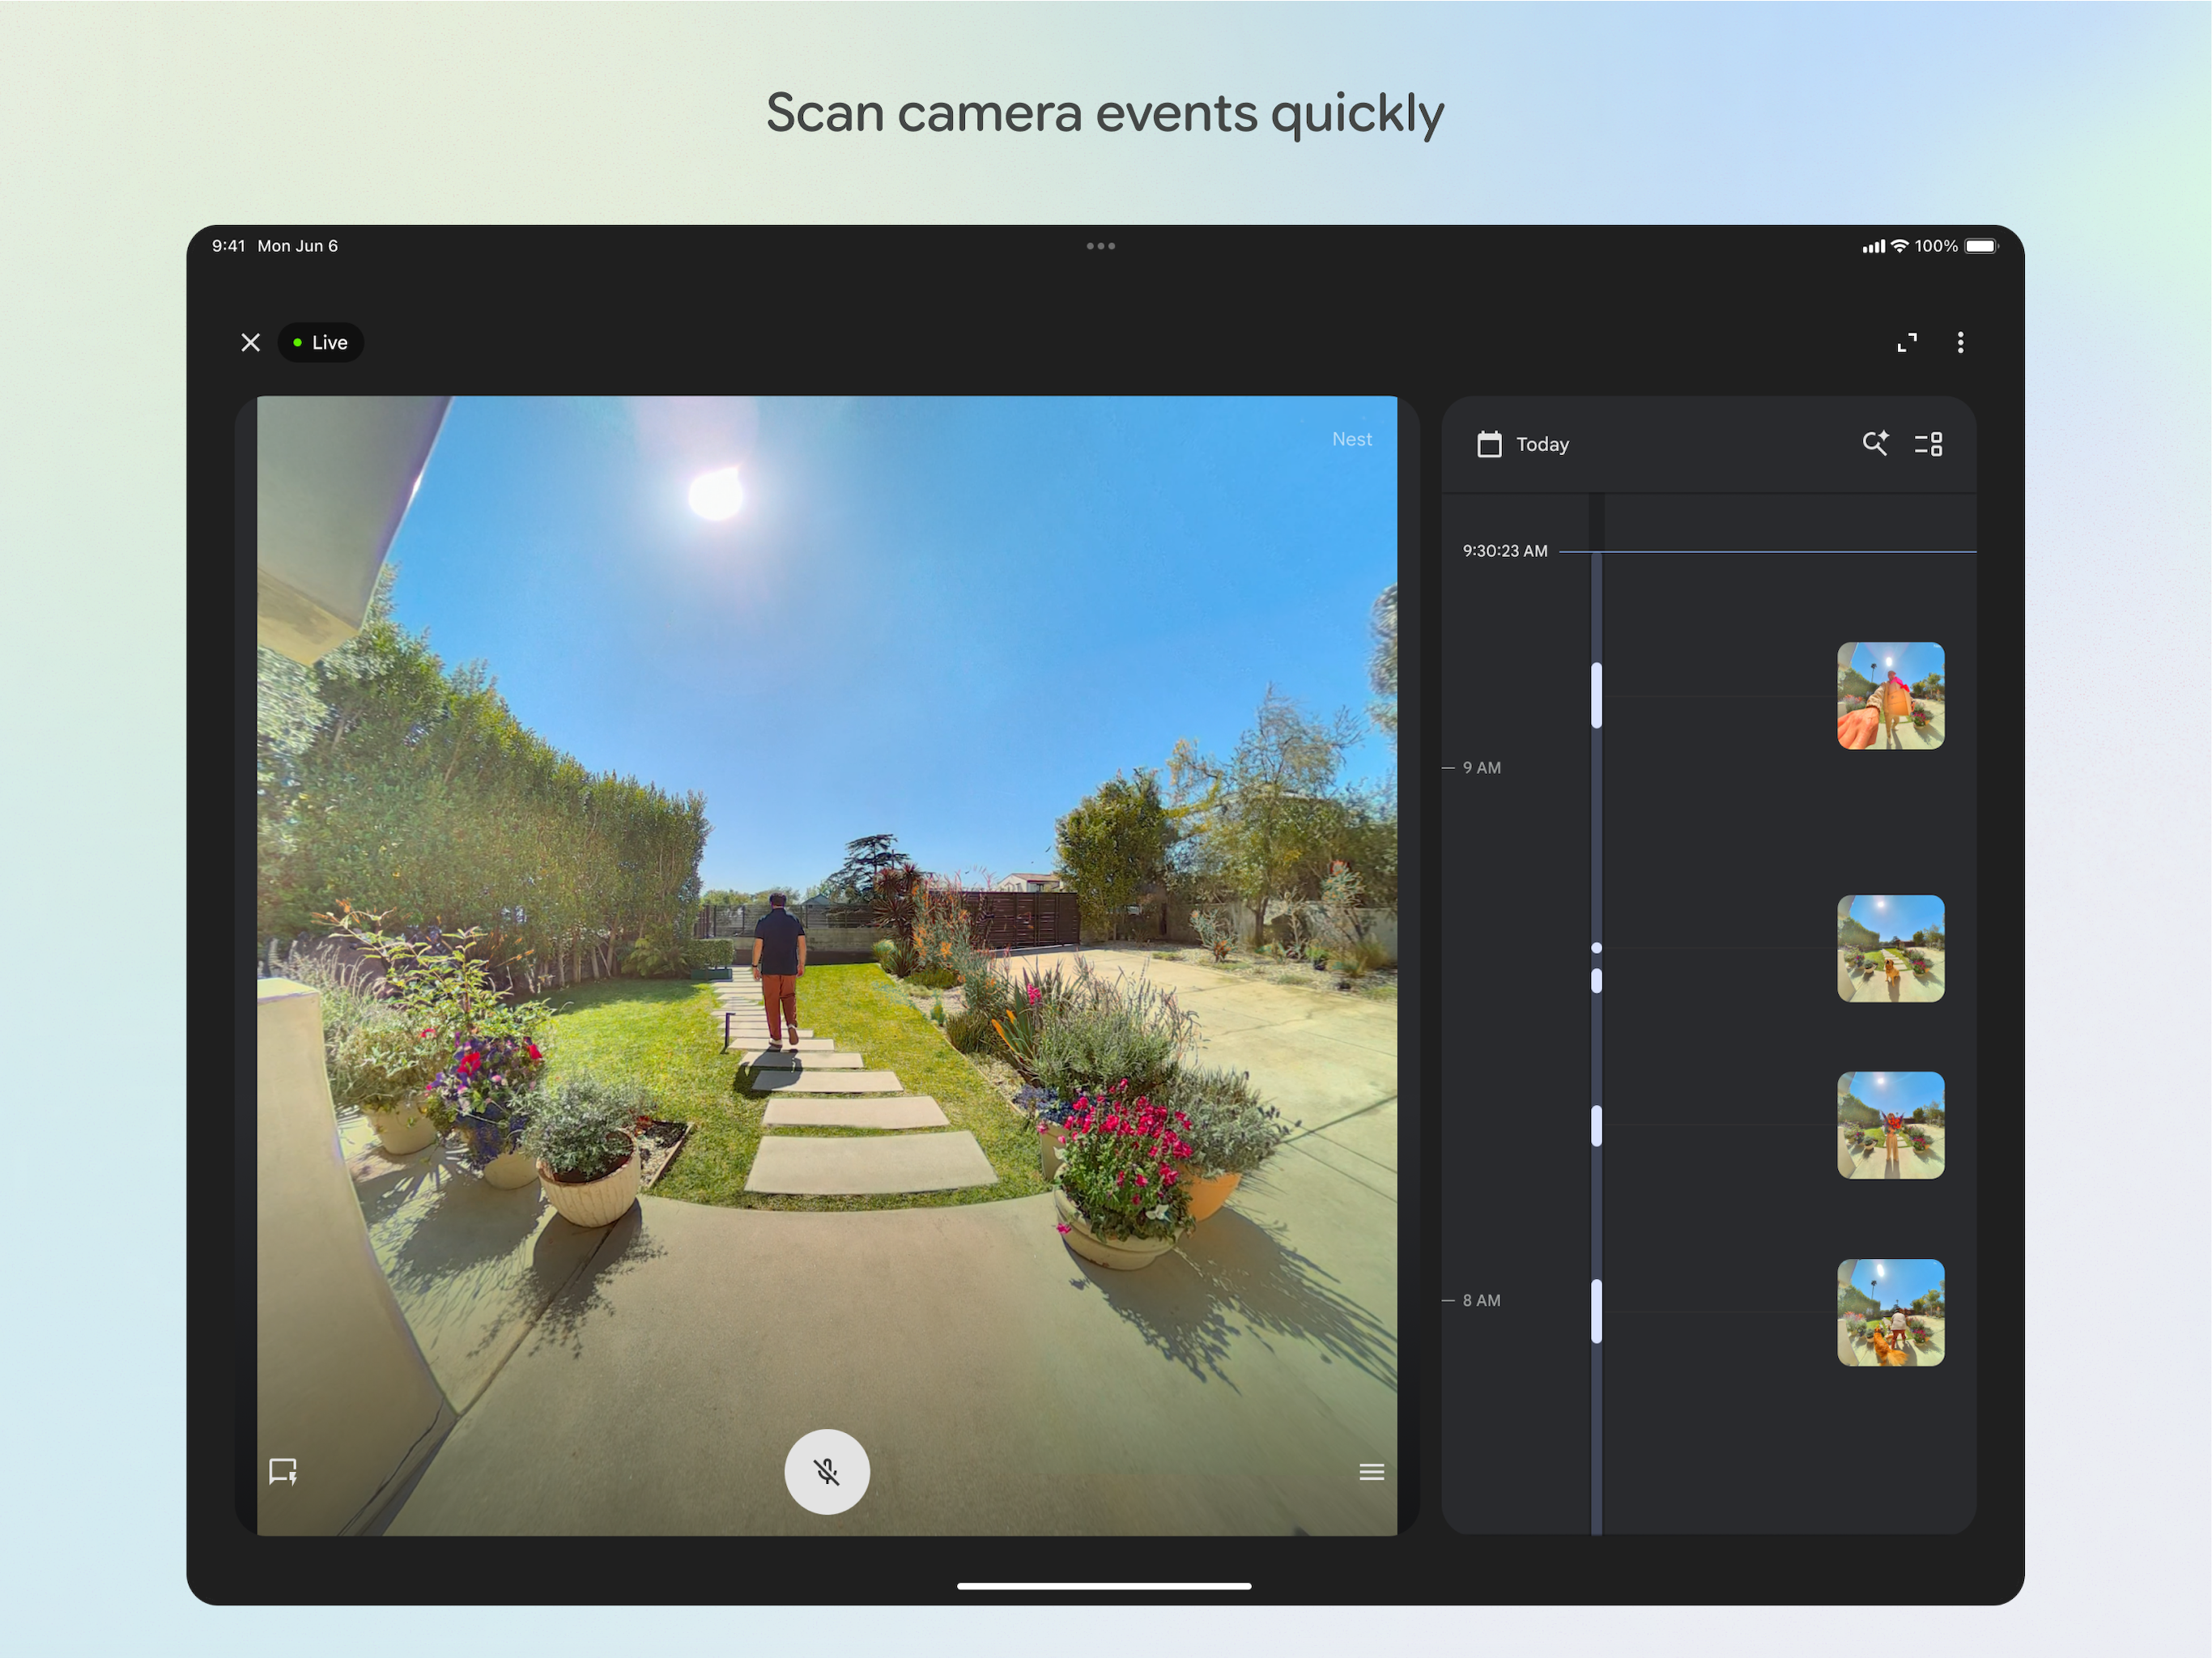Viewport: 2212px width, 1658px height.
Task: Enter fullscreen with the expand icon
Action: point(1907,343)
